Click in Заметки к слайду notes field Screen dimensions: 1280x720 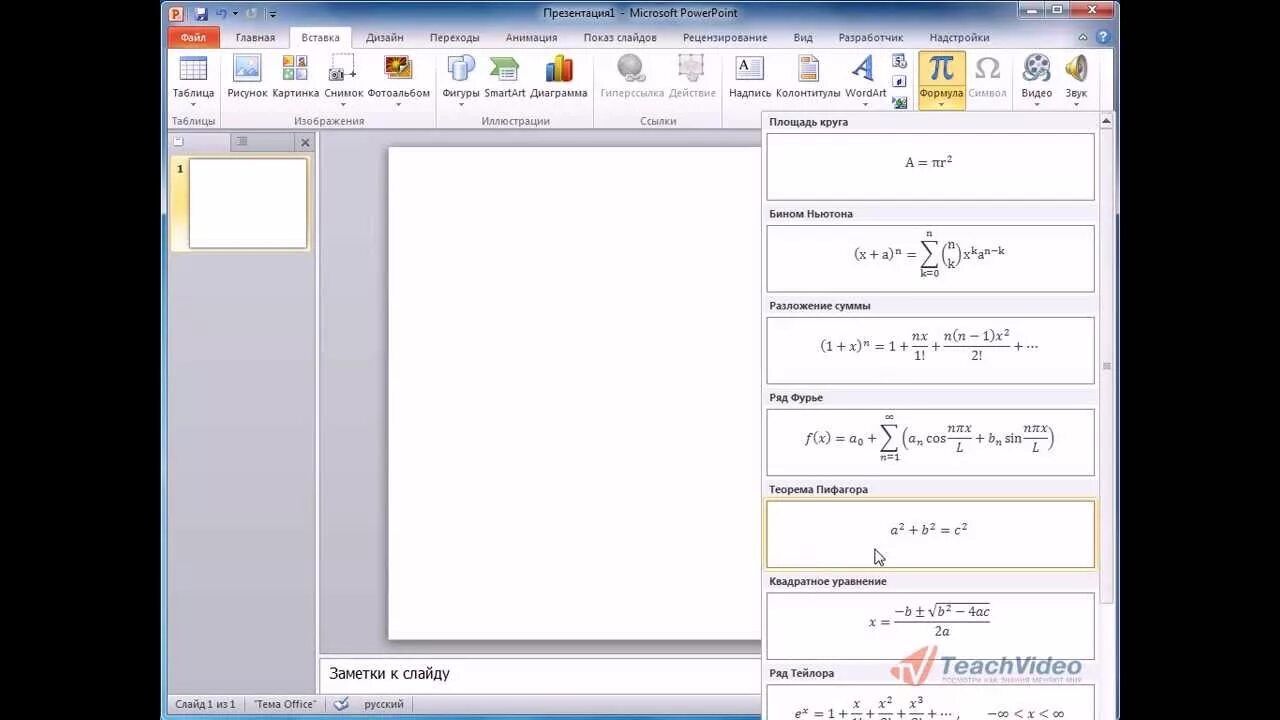click(540, 674)
